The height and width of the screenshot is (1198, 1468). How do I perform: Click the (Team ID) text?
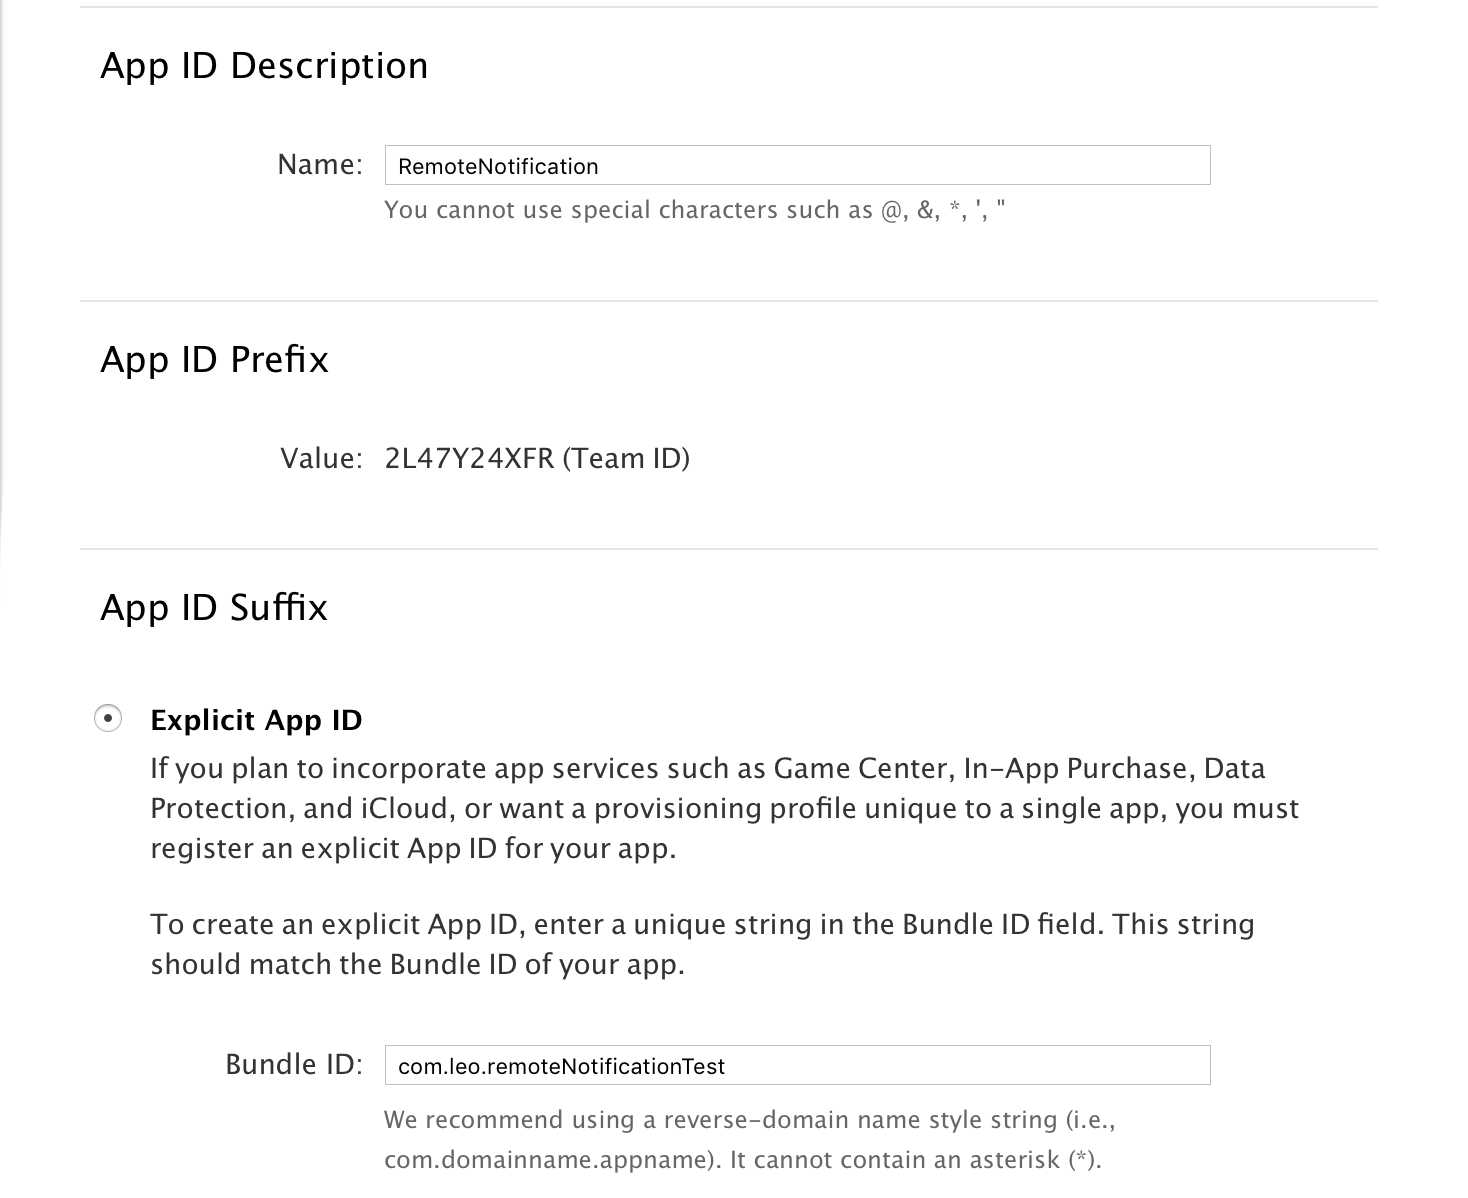pyautogui.click(x=626, y=459)
